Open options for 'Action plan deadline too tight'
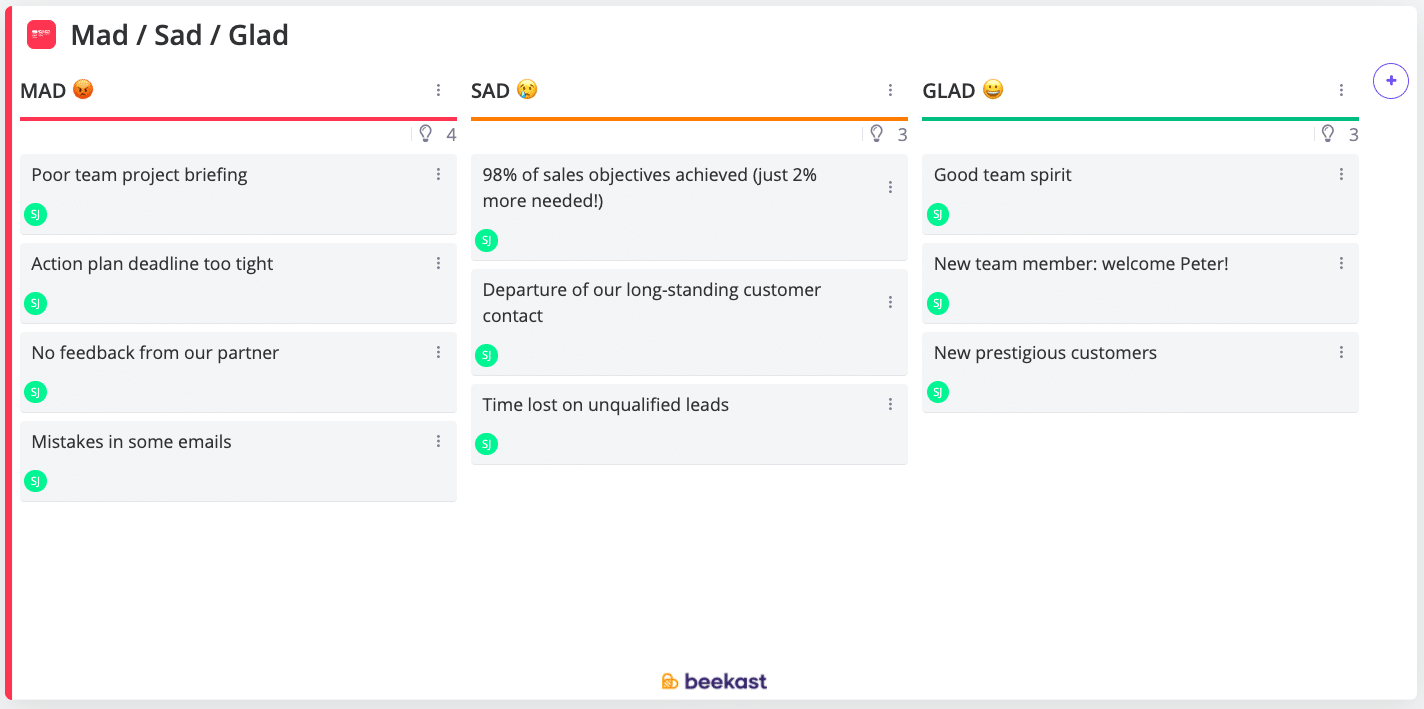Viewport: 1424px width, 709px height. pos(438,263)
